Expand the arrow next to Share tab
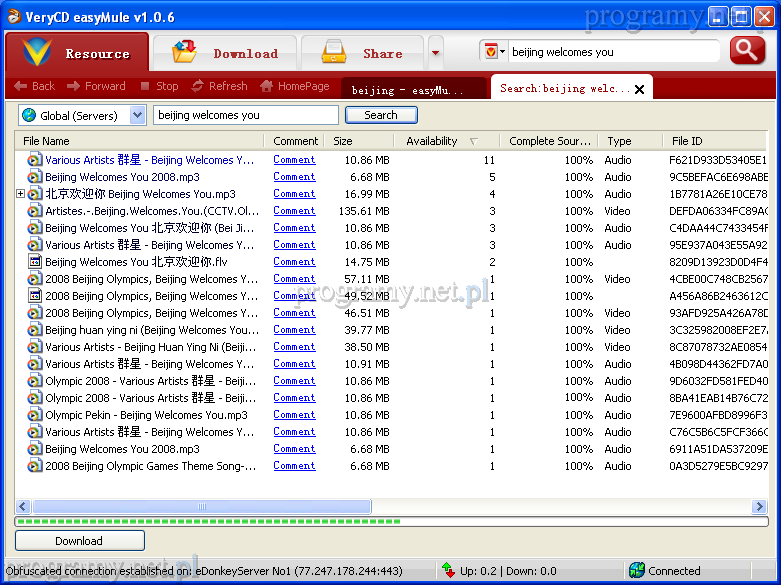 [435, 53]
